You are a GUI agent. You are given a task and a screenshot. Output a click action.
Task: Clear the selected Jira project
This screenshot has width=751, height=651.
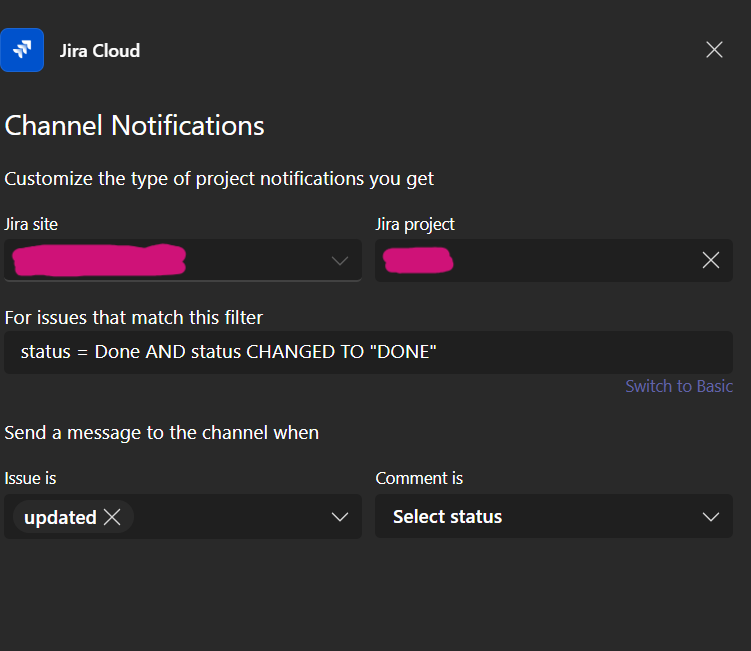pos(711,261)
